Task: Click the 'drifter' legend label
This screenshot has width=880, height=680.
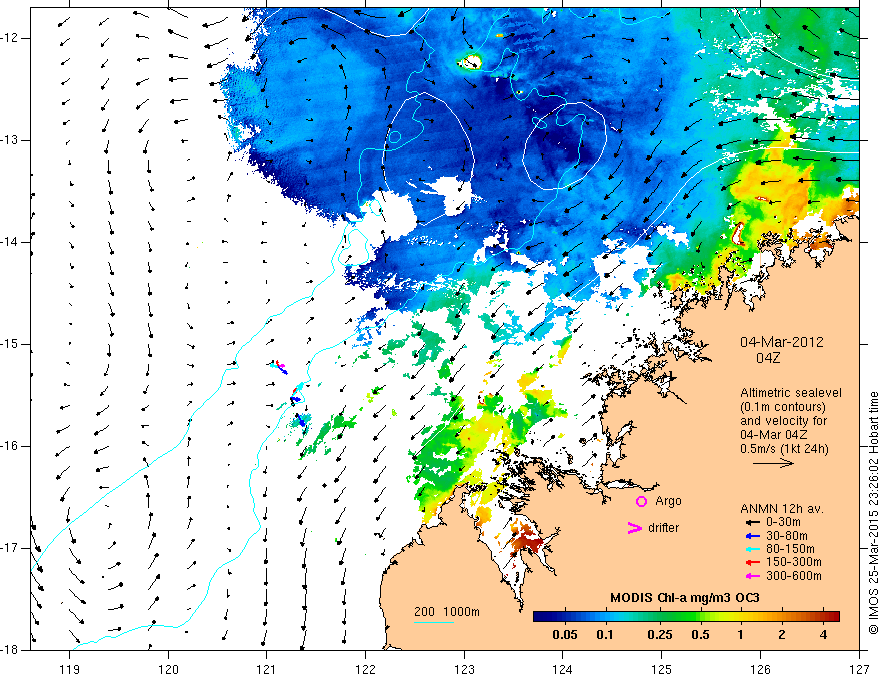Action: [663, 528]
